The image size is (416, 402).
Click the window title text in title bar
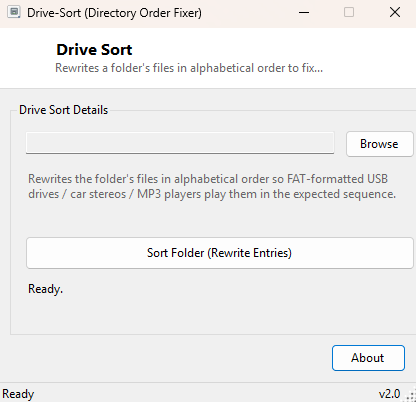coord(114,13)
